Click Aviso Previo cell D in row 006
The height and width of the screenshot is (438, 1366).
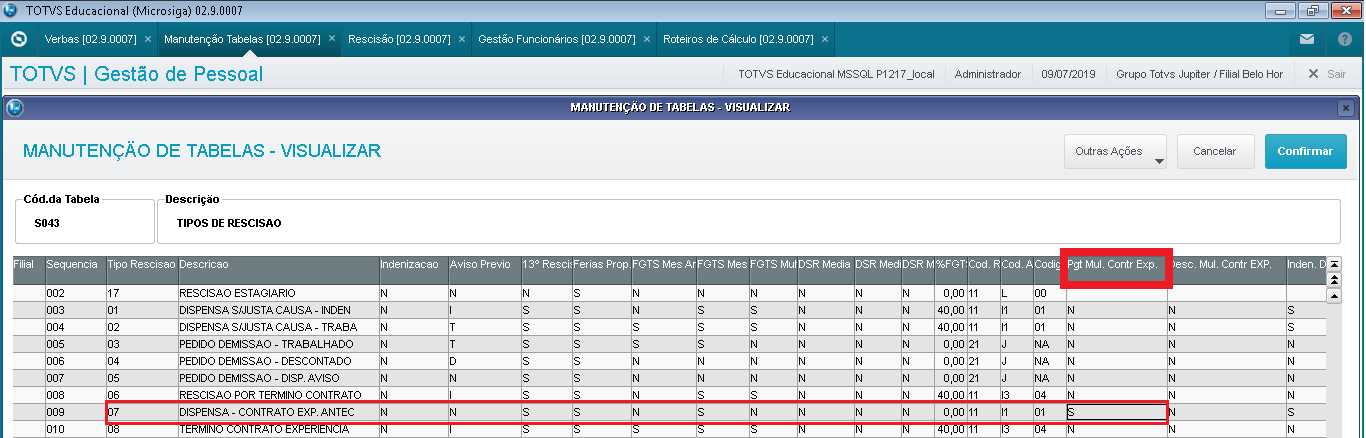tap(484, 361)
